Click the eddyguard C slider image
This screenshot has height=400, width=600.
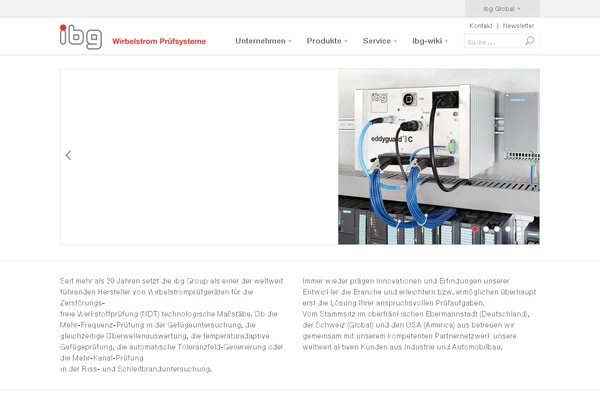tap(439, 157)
